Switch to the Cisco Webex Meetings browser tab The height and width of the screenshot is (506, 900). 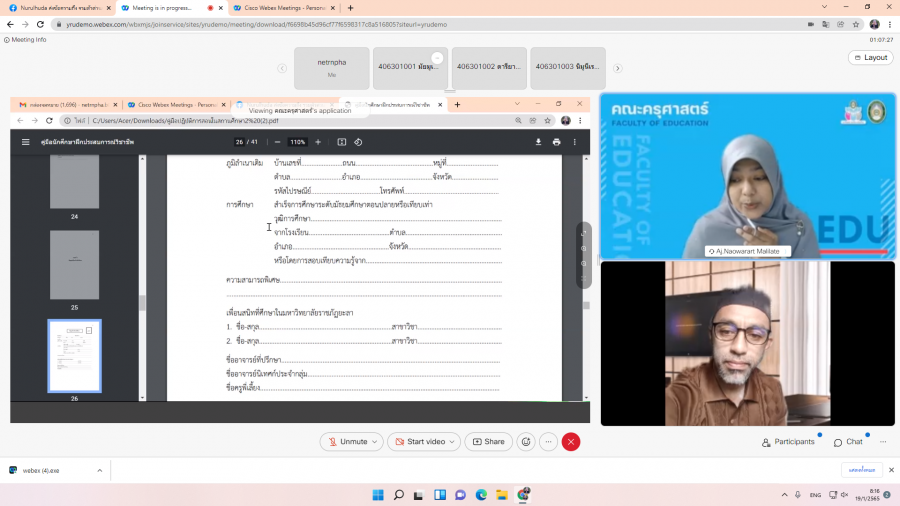[272, 7]
